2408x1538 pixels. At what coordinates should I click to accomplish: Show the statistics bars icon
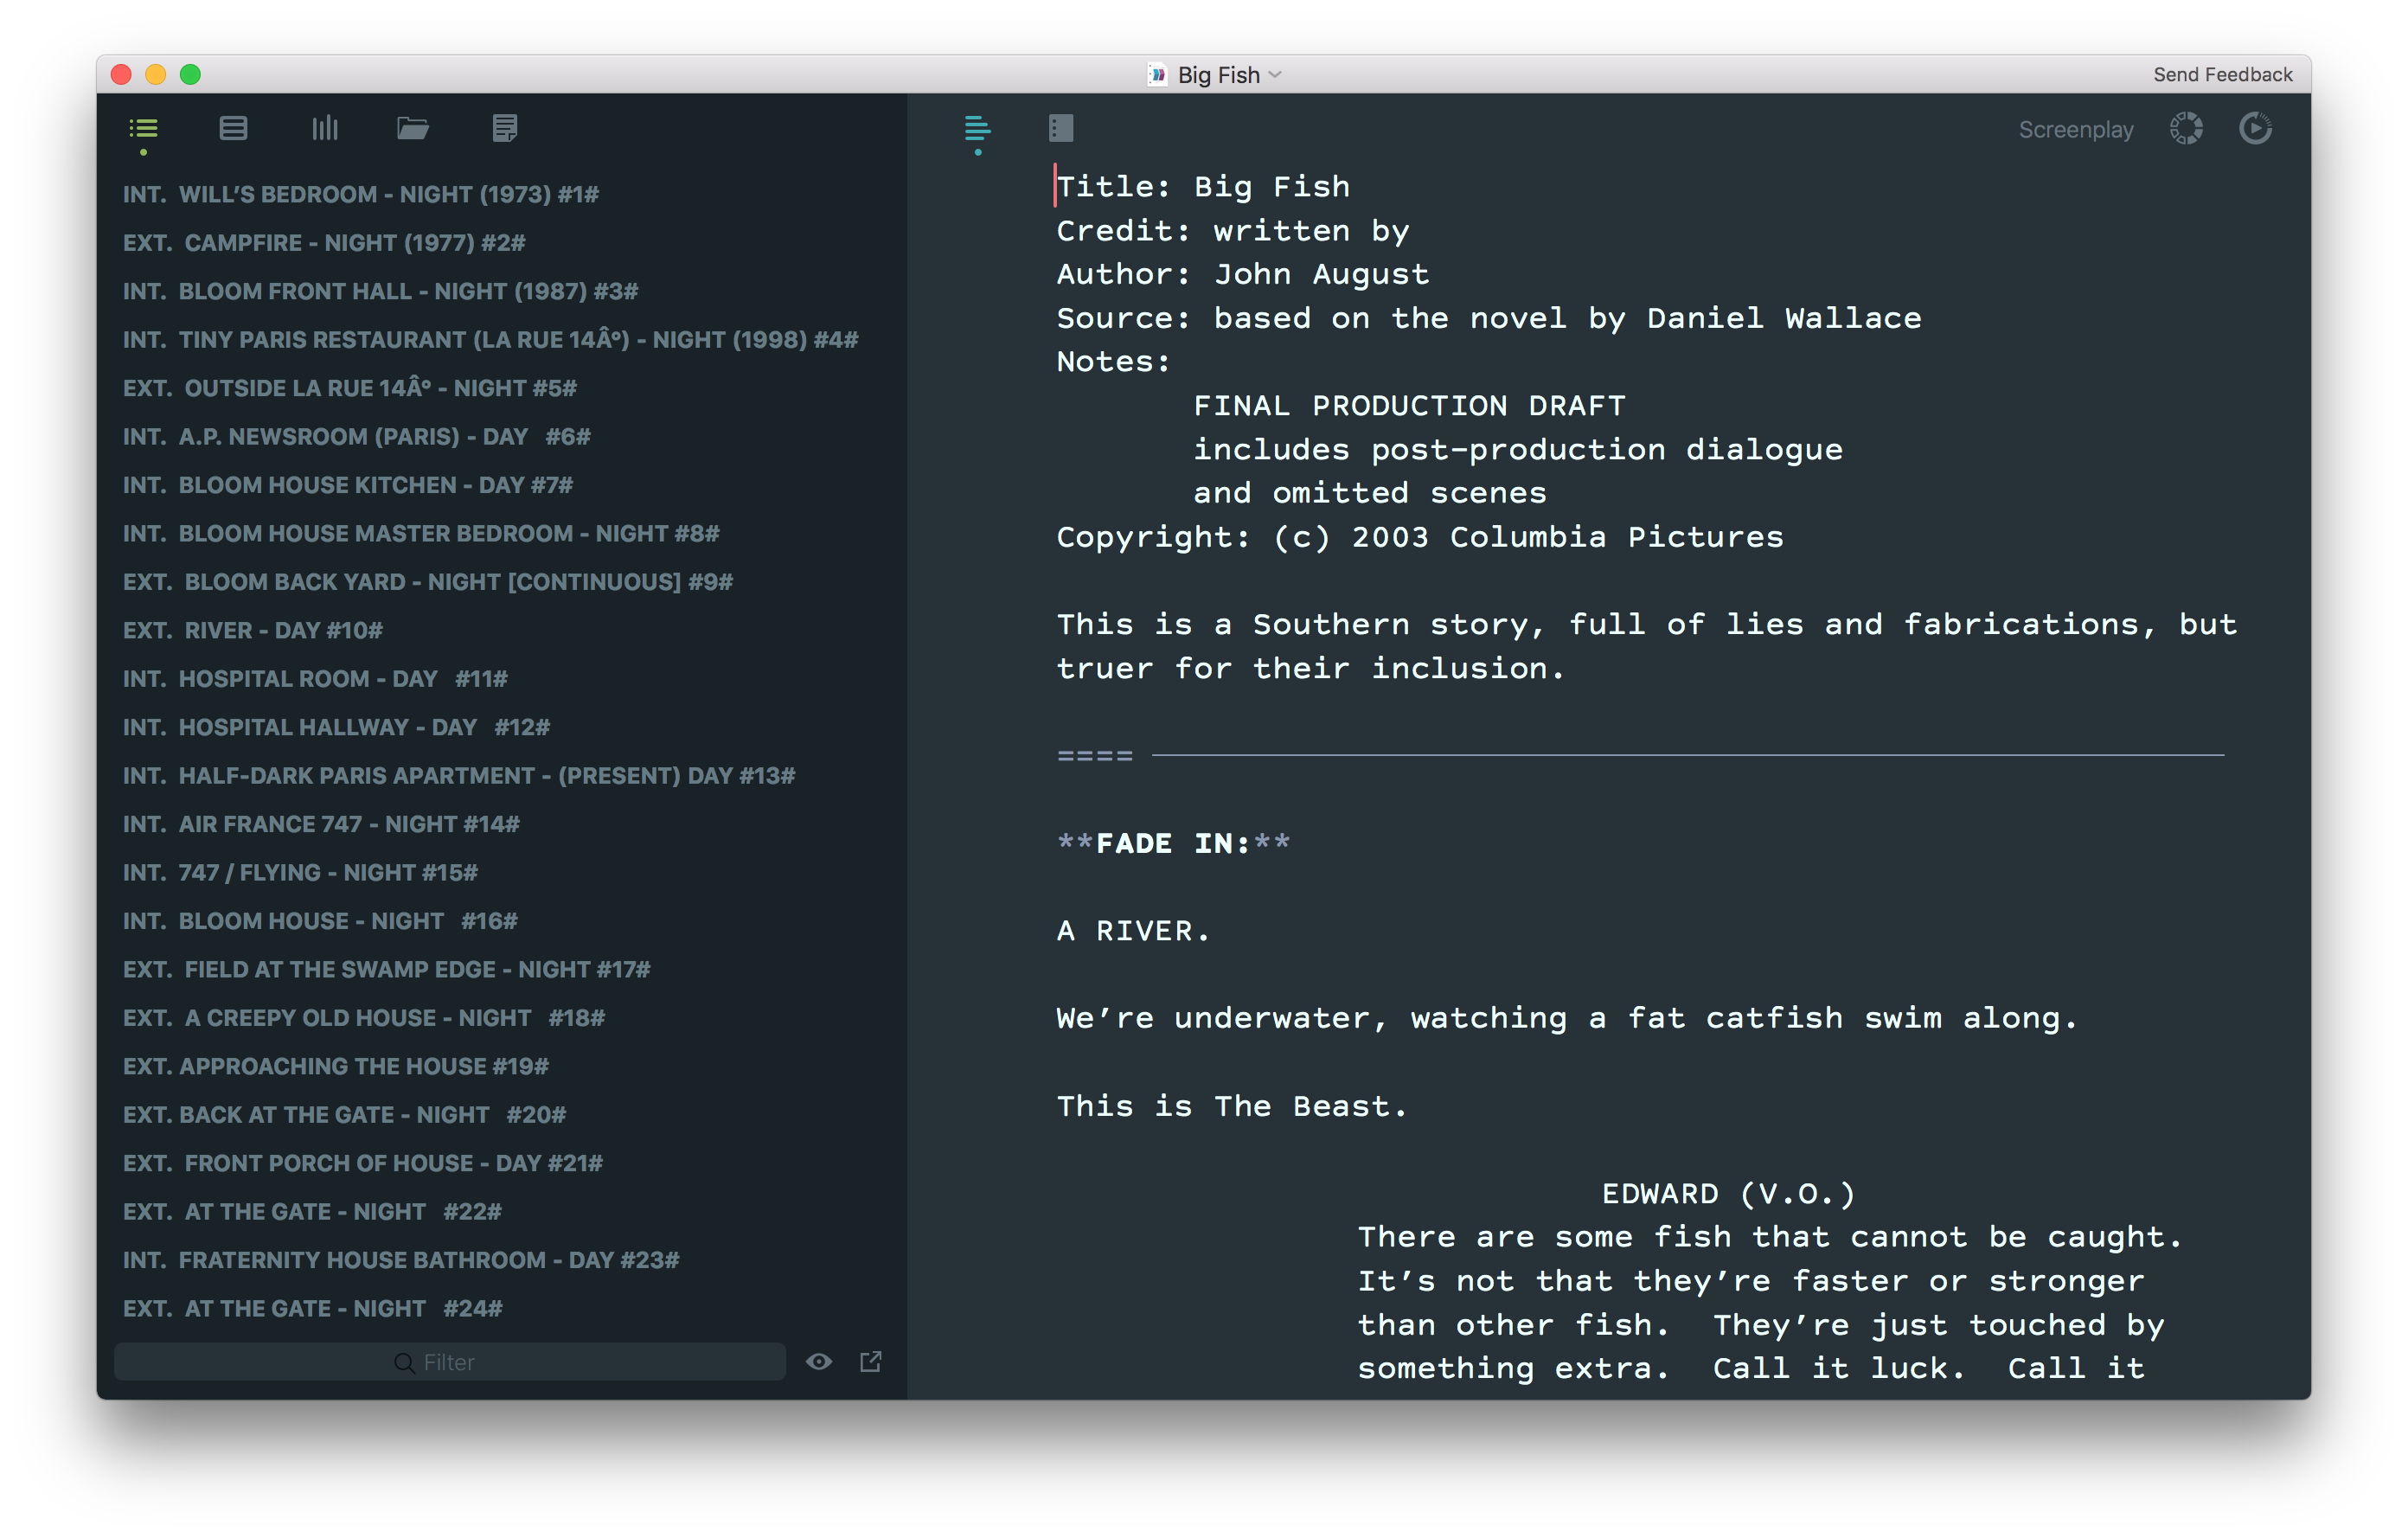click(x=324, y=128)
